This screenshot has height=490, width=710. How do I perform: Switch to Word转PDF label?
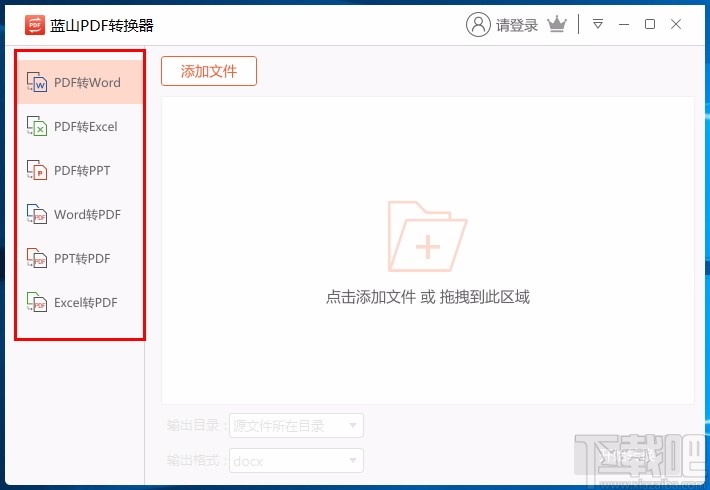[87, 214]
